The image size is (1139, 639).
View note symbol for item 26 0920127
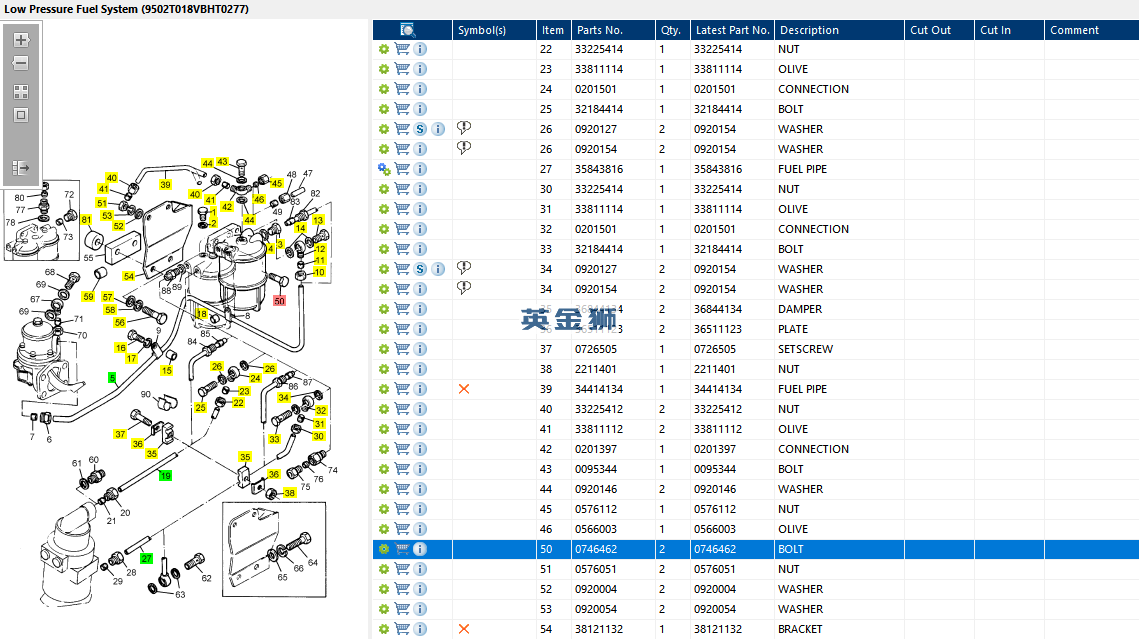pos(463,128)
